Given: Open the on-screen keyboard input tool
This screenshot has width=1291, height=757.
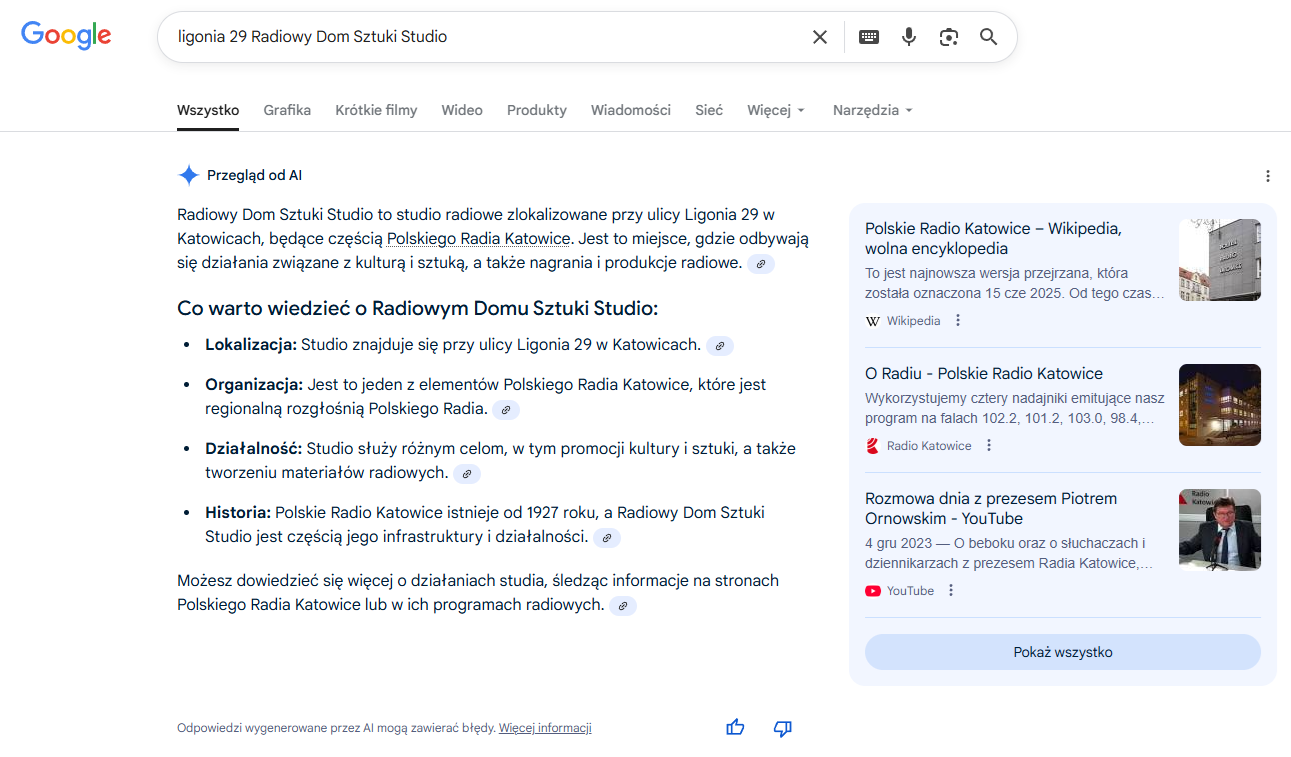Looking at the screenshot, I should point(869,37).
